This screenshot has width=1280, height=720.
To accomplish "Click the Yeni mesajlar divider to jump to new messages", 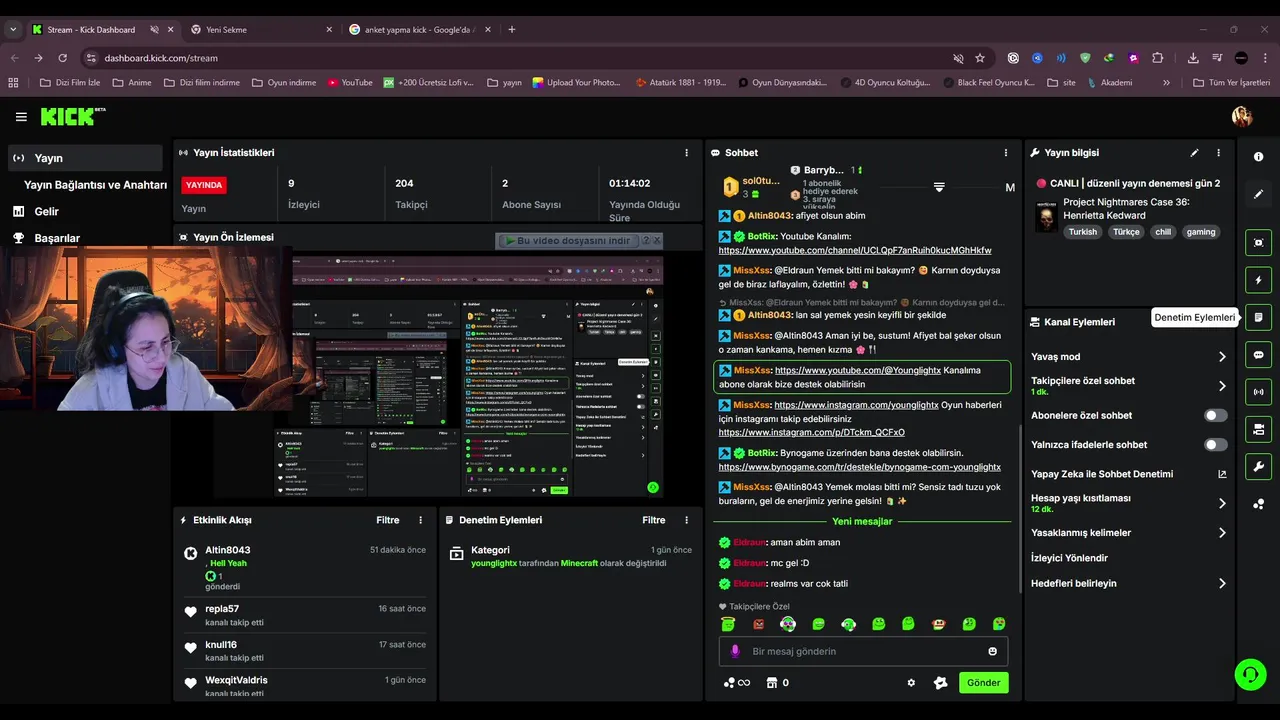I will [862, 522].
